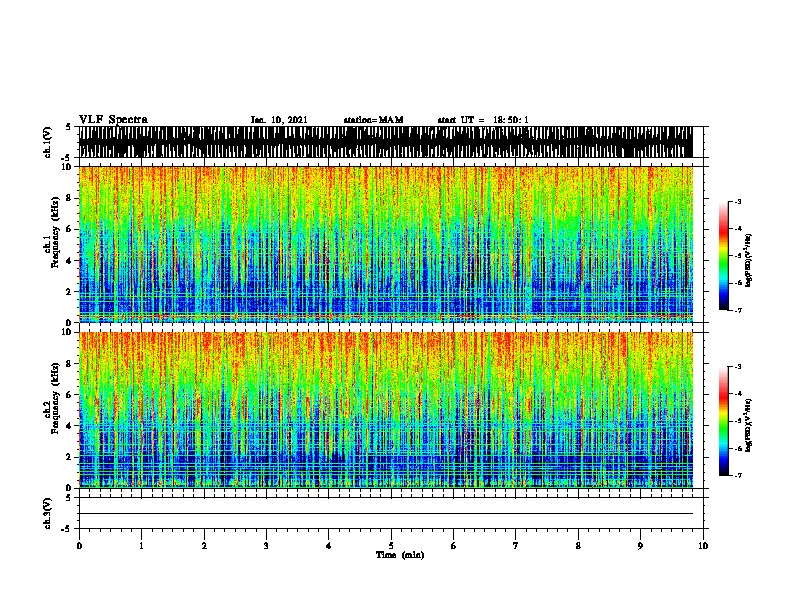The height and width of the screenshot is (612, 792).
Task: Click the ch.1 colorbar "log(PSD)" unit label
Action: (749, 260)
